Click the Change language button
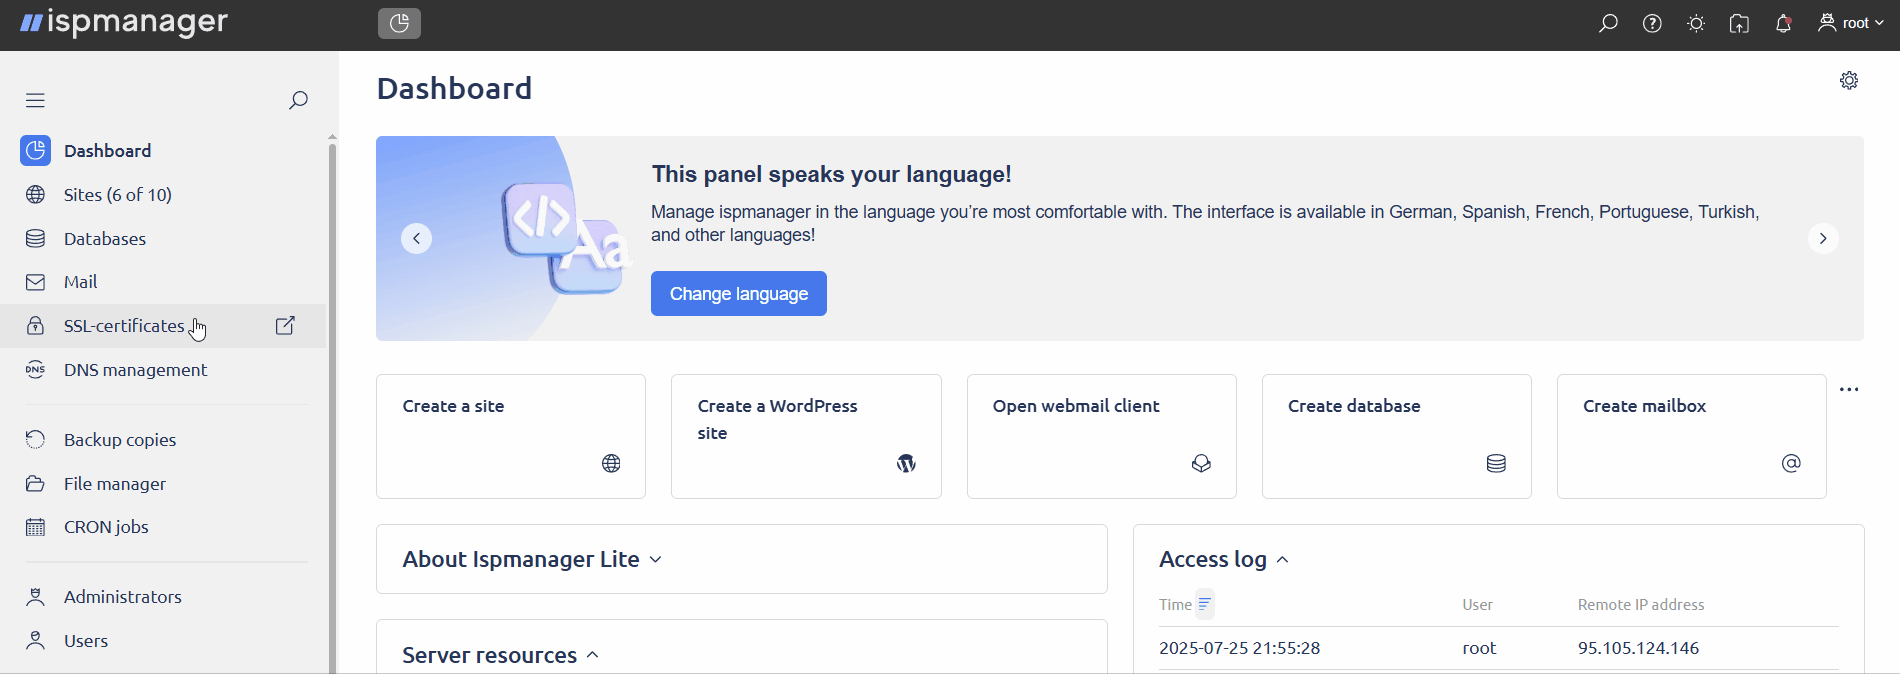The height and width of the screenshot is (674, 1900). (739, 294)
